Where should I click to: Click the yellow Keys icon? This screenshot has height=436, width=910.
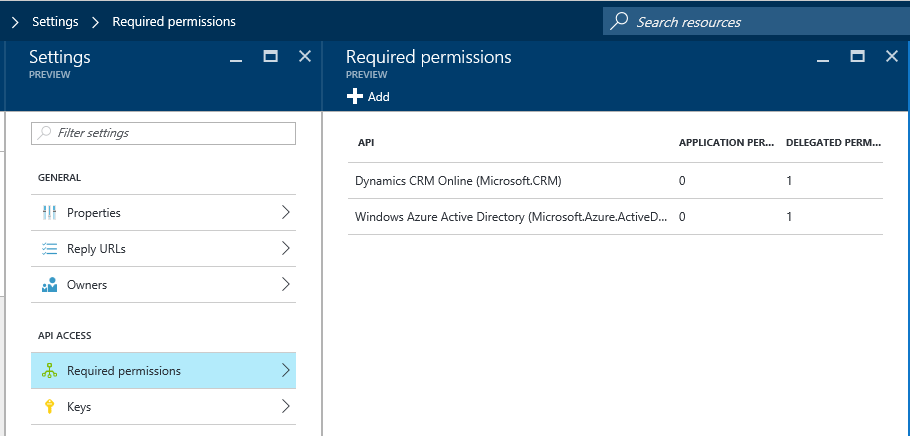pos(49,407)
